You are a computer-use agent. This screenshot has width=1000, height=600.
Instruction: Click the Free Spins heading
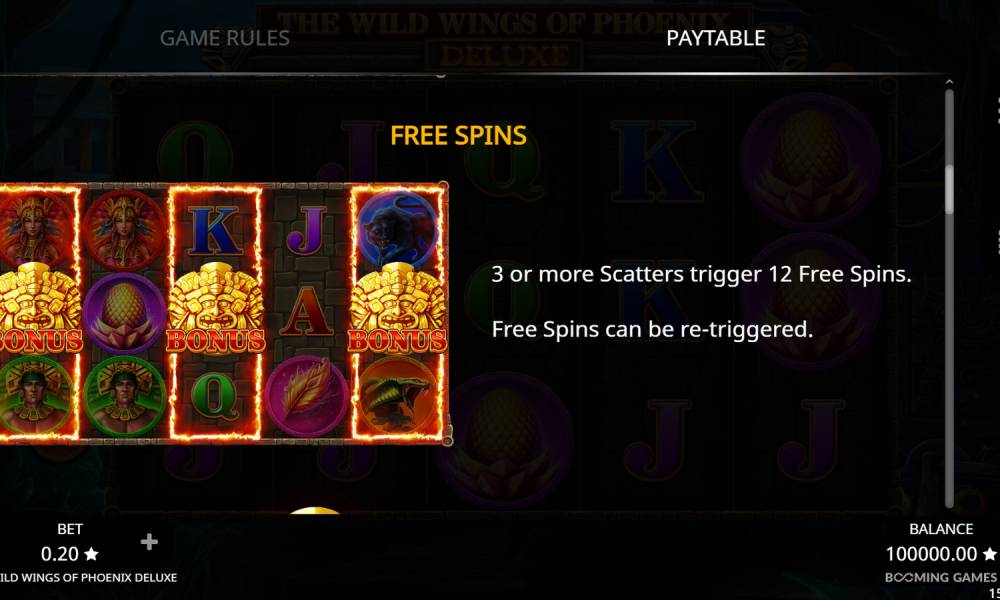459,135
